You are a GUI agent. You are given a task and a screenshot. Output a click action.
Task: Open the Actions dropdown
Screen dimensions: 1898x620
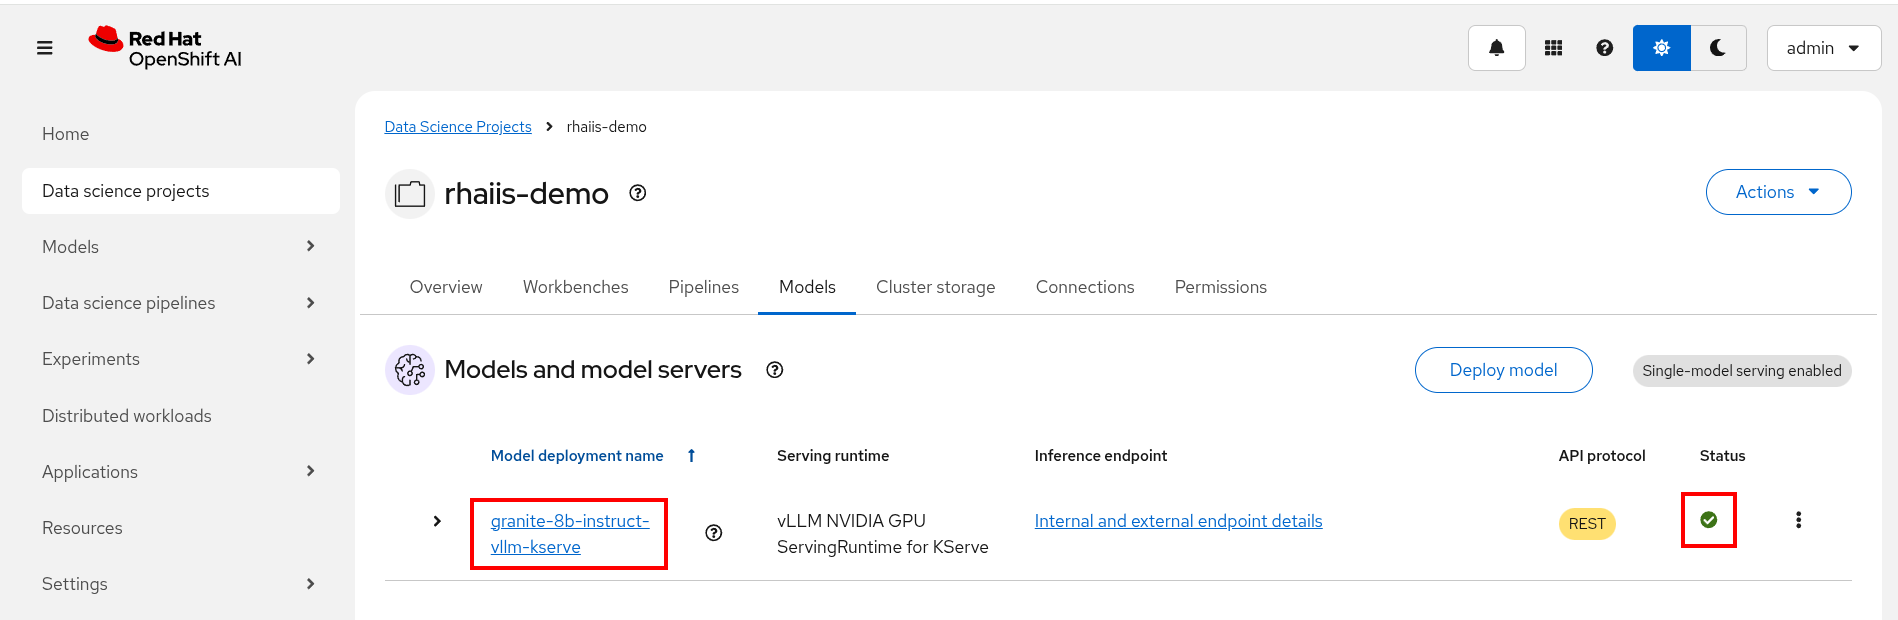pos(1777,192)
